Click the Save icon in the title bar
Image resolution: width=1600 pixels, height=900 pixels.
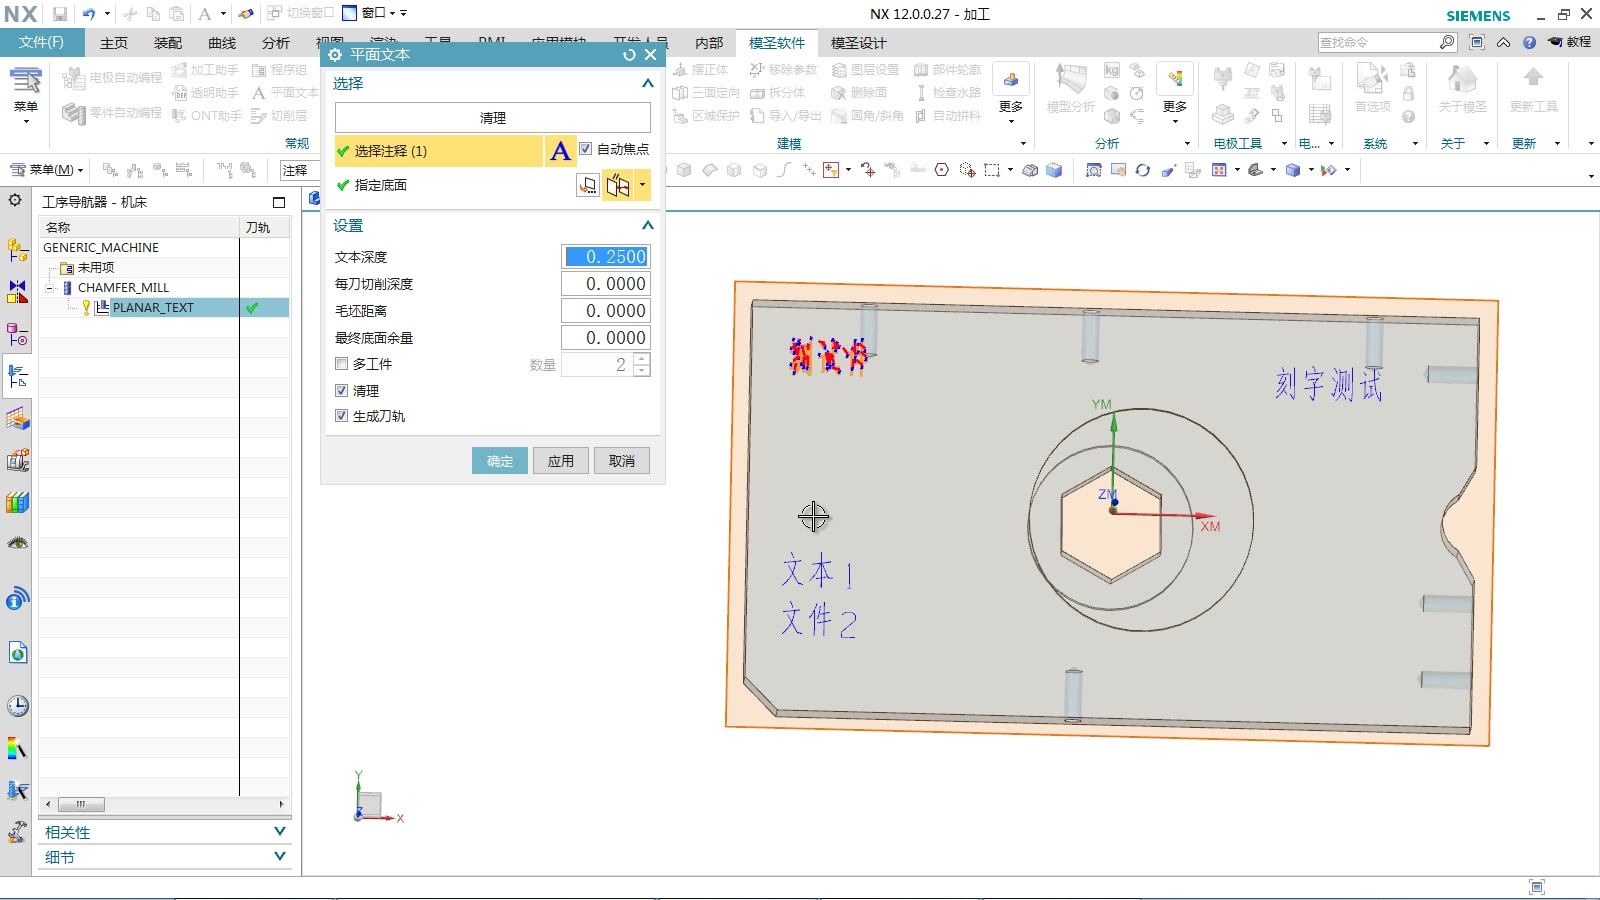pos(60,14)
